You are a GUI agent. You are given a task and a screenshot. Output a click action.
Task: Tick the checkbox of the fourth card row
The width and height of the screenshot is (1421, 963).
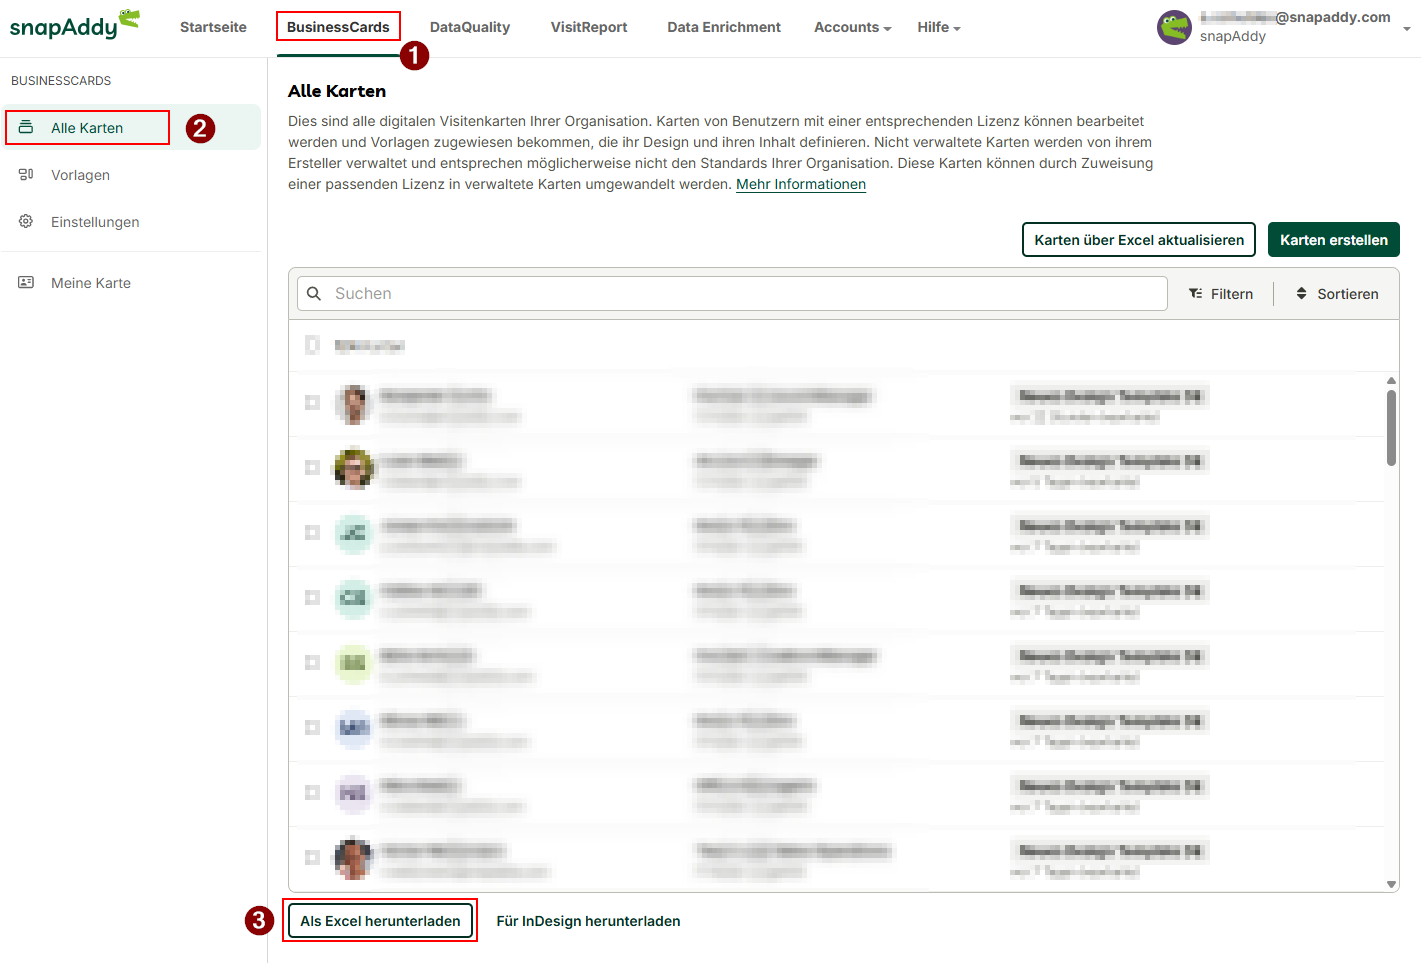312,597
